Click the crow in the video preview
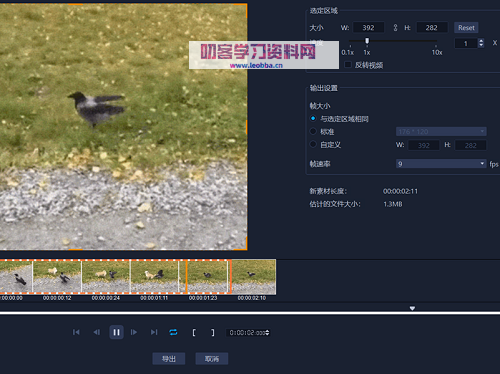500x374 pixels. (x=96, y=108)
